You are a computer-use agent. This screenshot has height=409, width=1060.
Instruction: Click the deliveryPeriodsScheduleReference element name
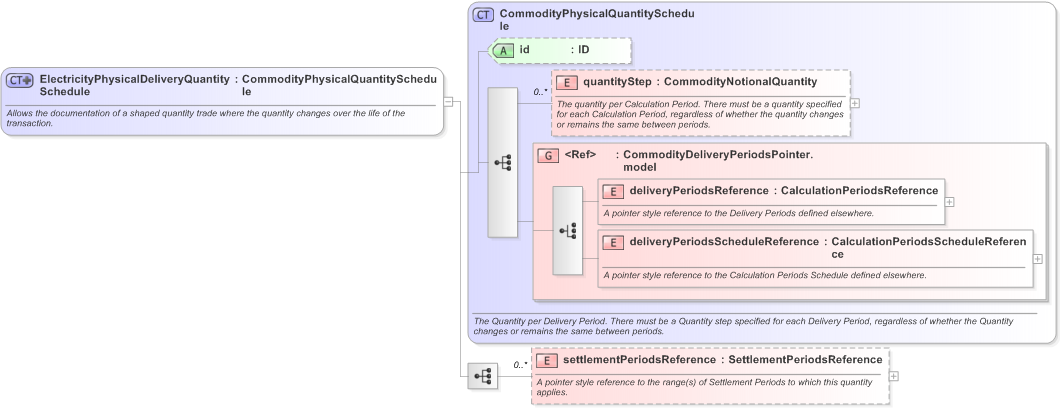[x=724, y=241]
